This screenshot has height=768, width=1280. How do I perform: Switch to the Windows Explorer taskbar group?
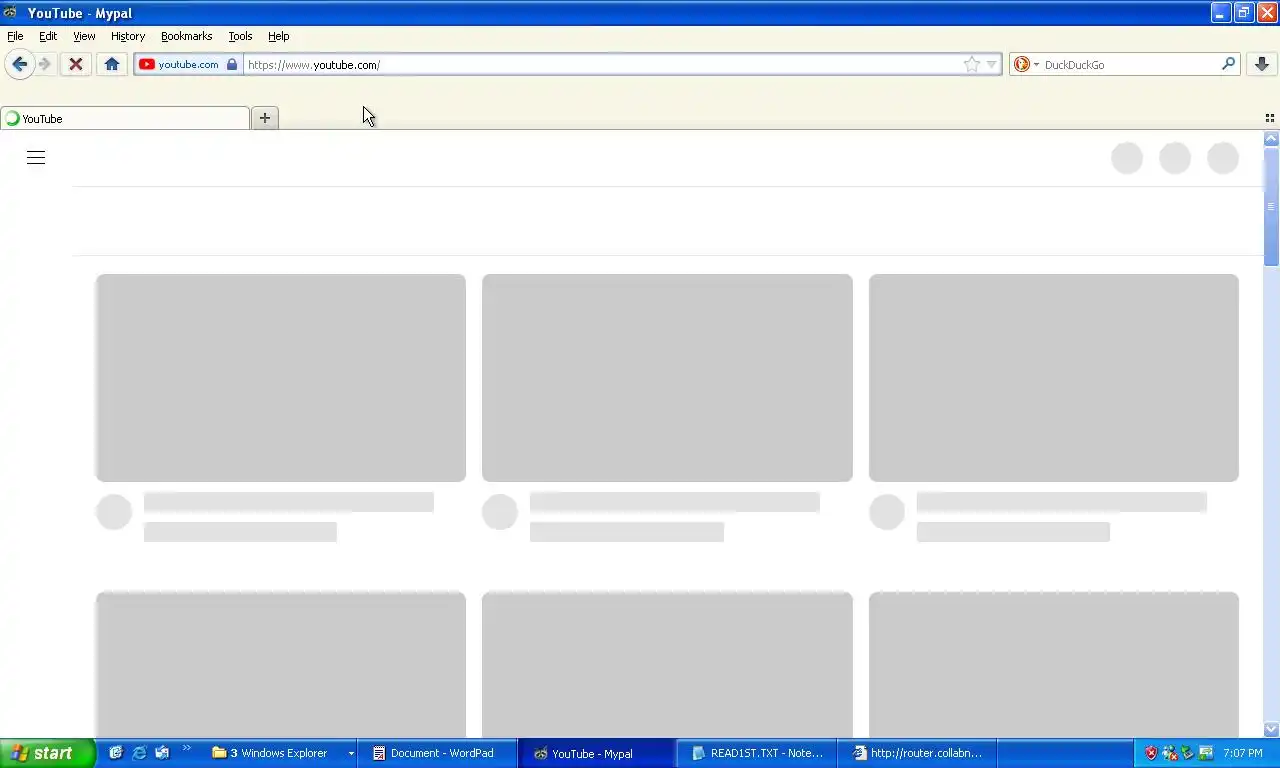click(276, 753)
